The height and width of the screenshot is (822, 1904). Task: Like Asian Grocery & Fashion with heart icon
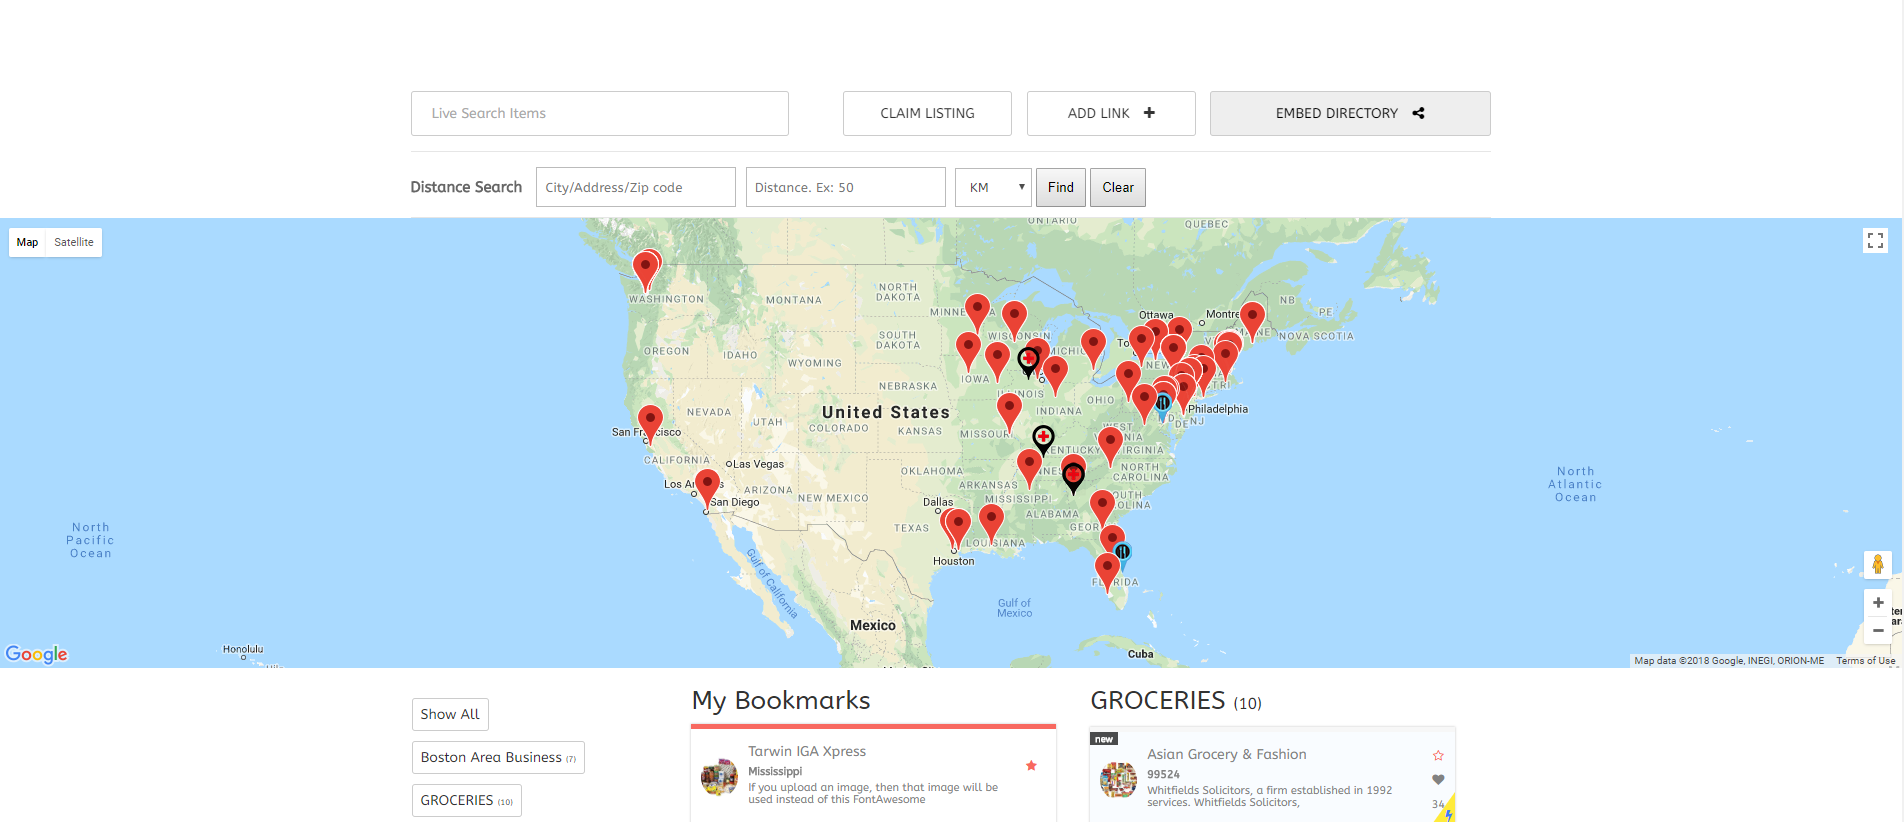tap(1438, 779)
